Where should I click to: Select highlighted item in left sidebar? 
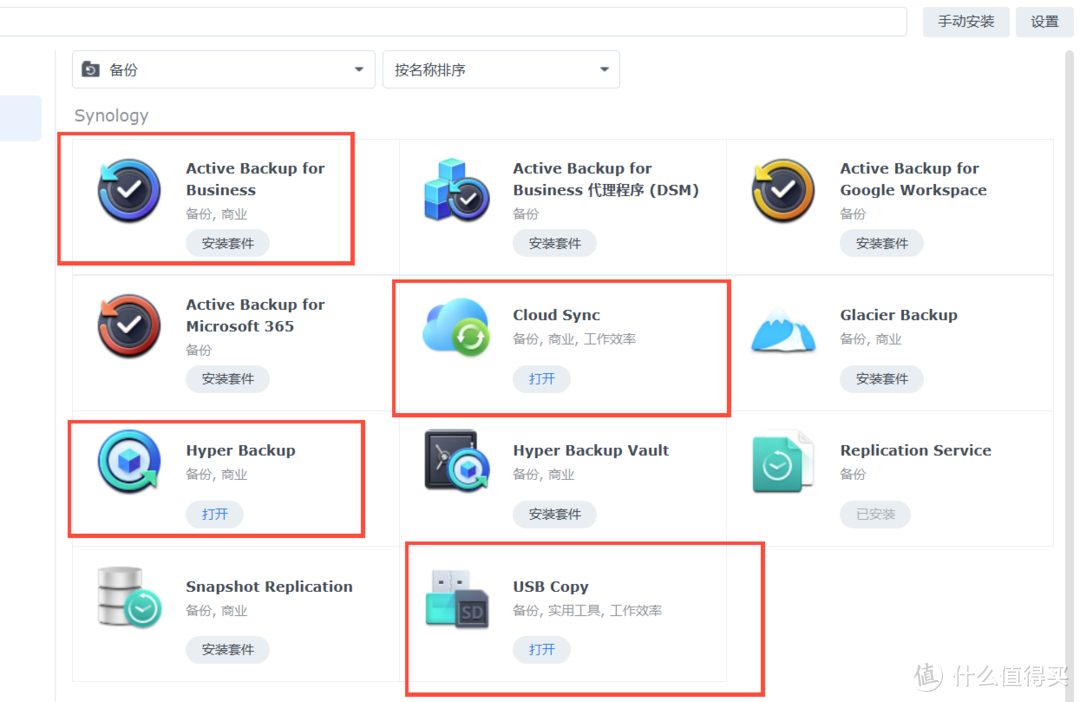(21, 118)
